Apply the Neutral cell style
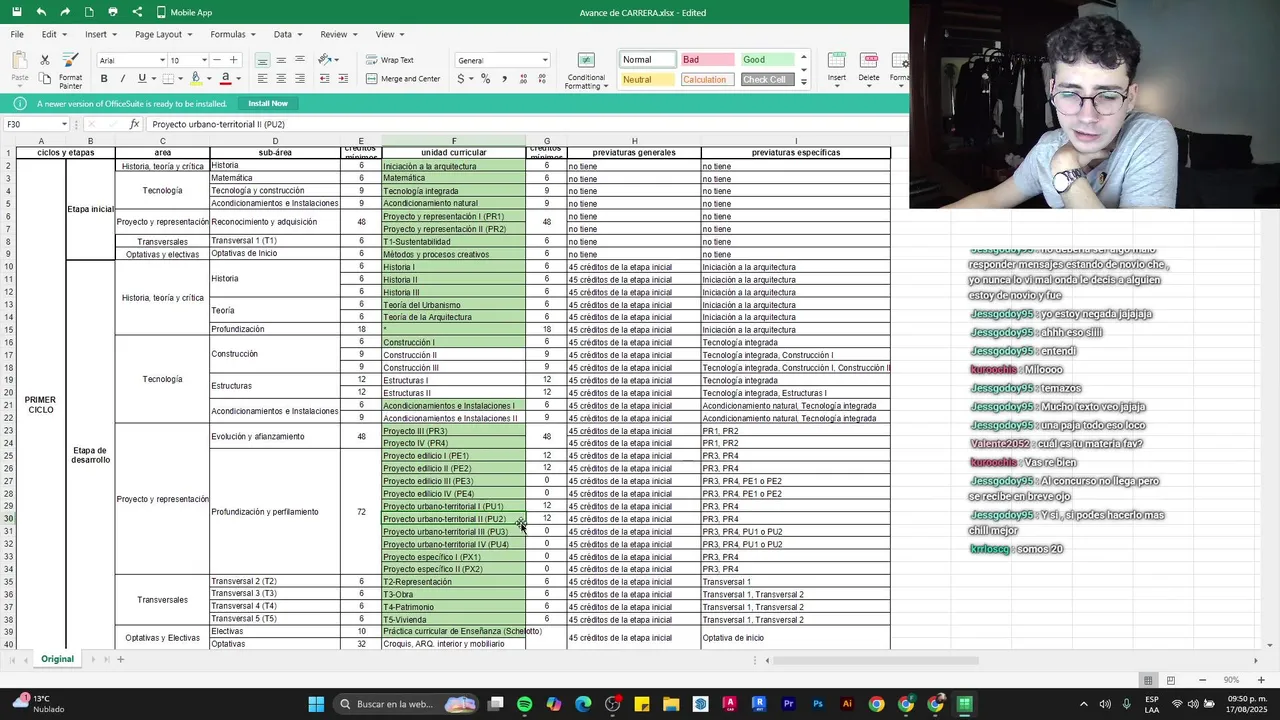This screenshot has width=1280, height=720. (646, 80)
